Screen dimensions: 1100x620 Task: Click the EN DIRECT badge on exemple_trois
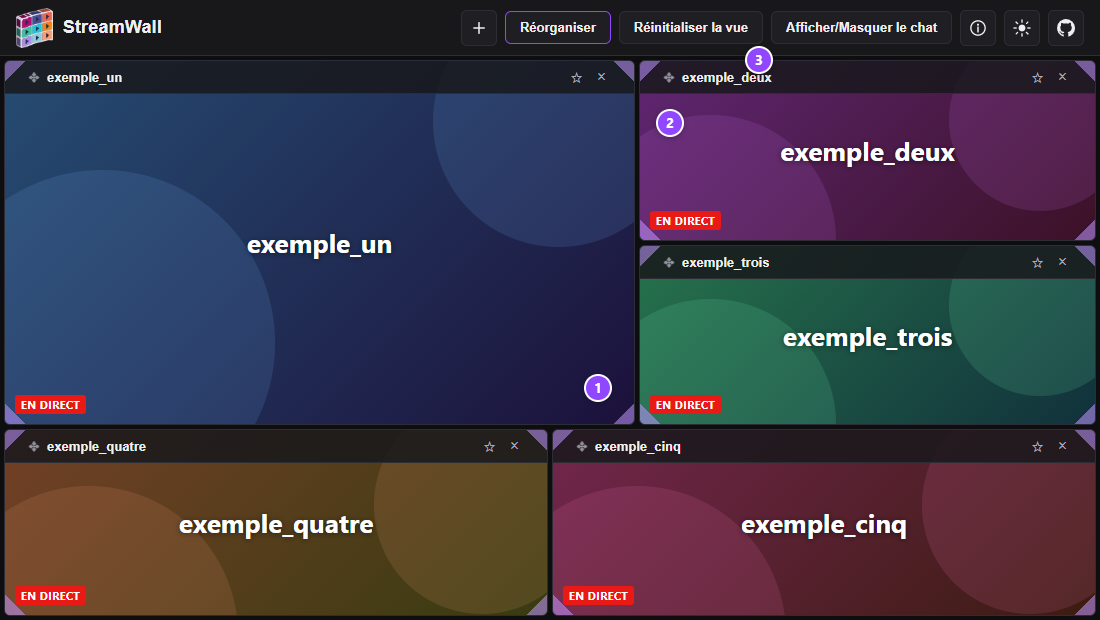(685, 405)
